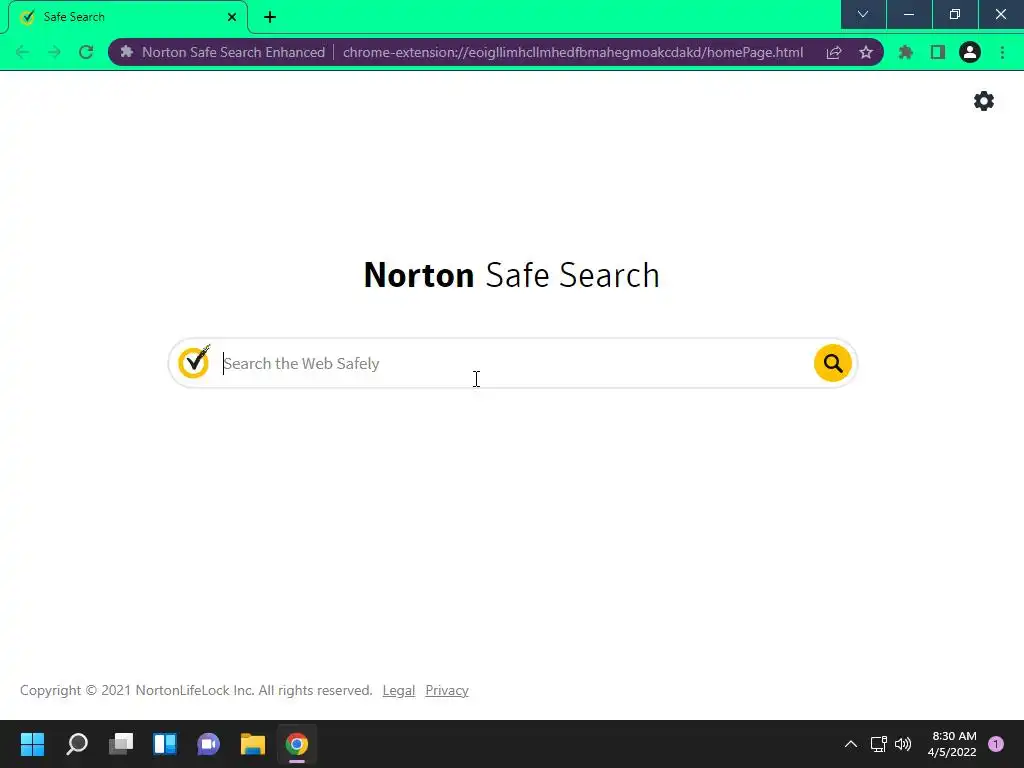
Task: Toggle the Chrome side panel icon
Action: pos(938,52)
